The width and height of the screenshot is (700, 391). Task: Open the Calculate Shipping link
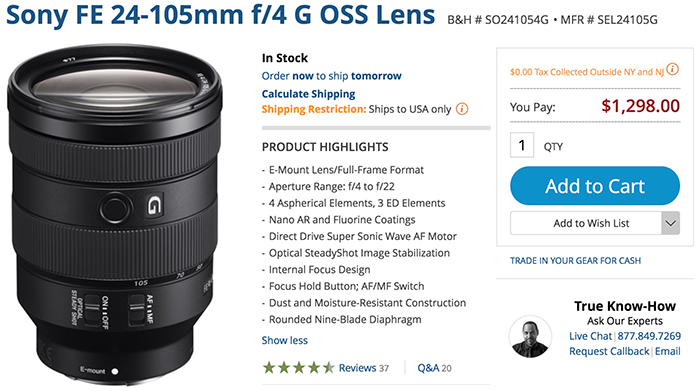click(x=308, y=94)
